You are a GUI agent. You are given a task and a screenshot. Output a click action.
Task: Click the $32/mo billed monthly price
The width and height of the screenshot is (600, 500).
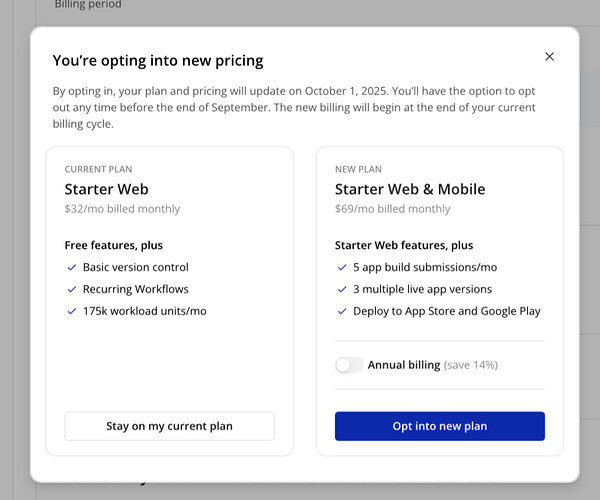[122, 209]
